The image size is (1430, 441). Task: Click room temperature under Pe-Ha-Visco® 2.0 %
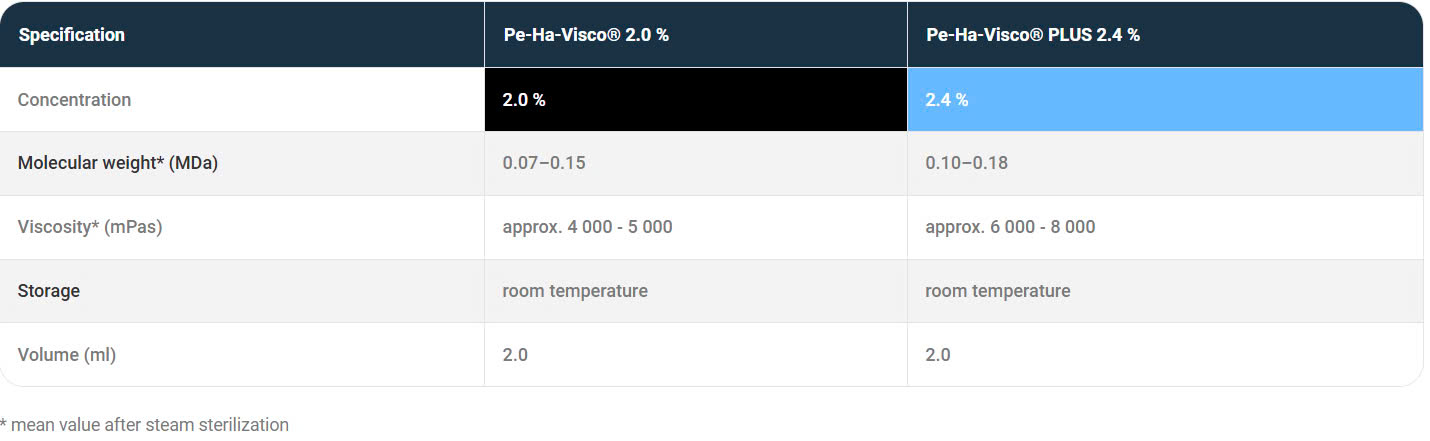click(x=575, y=291)
